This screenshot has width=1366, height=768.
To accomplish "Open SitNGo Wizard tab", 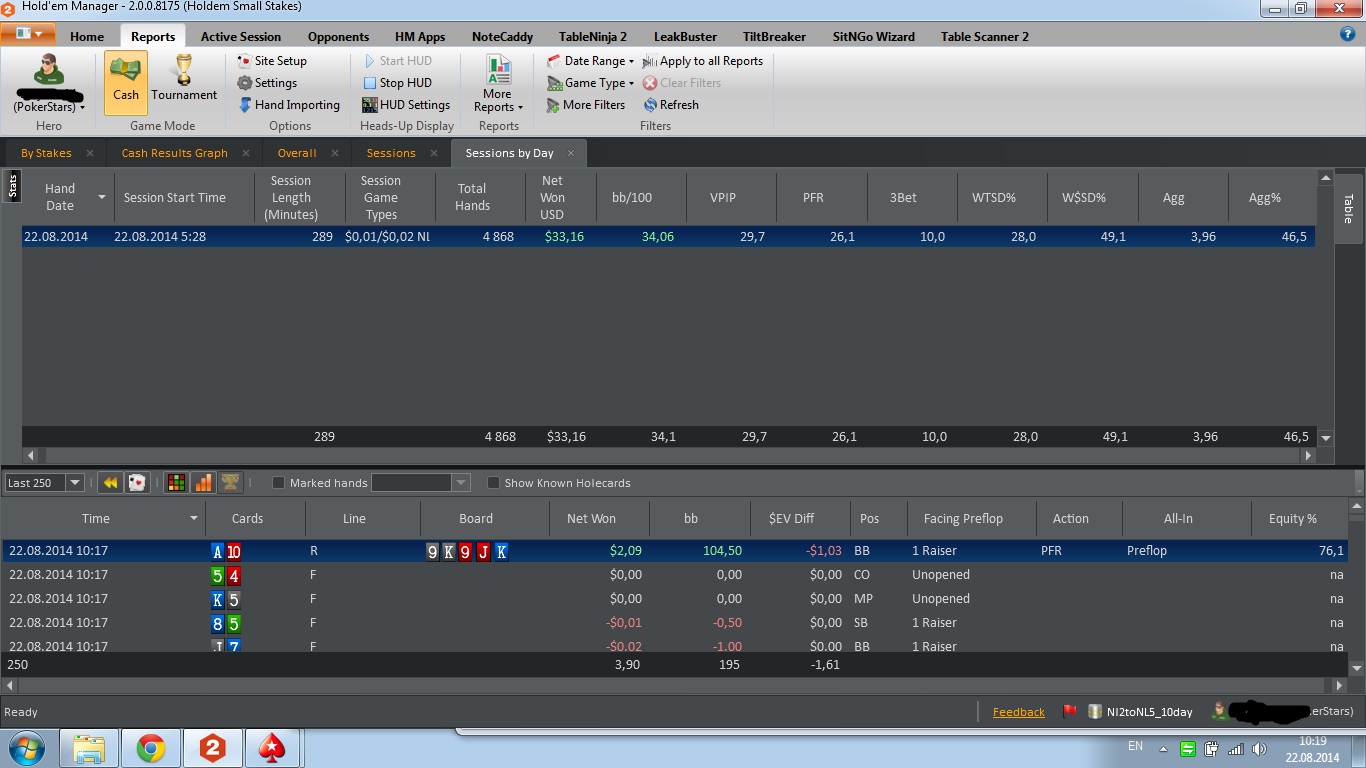I will point(874,37).
